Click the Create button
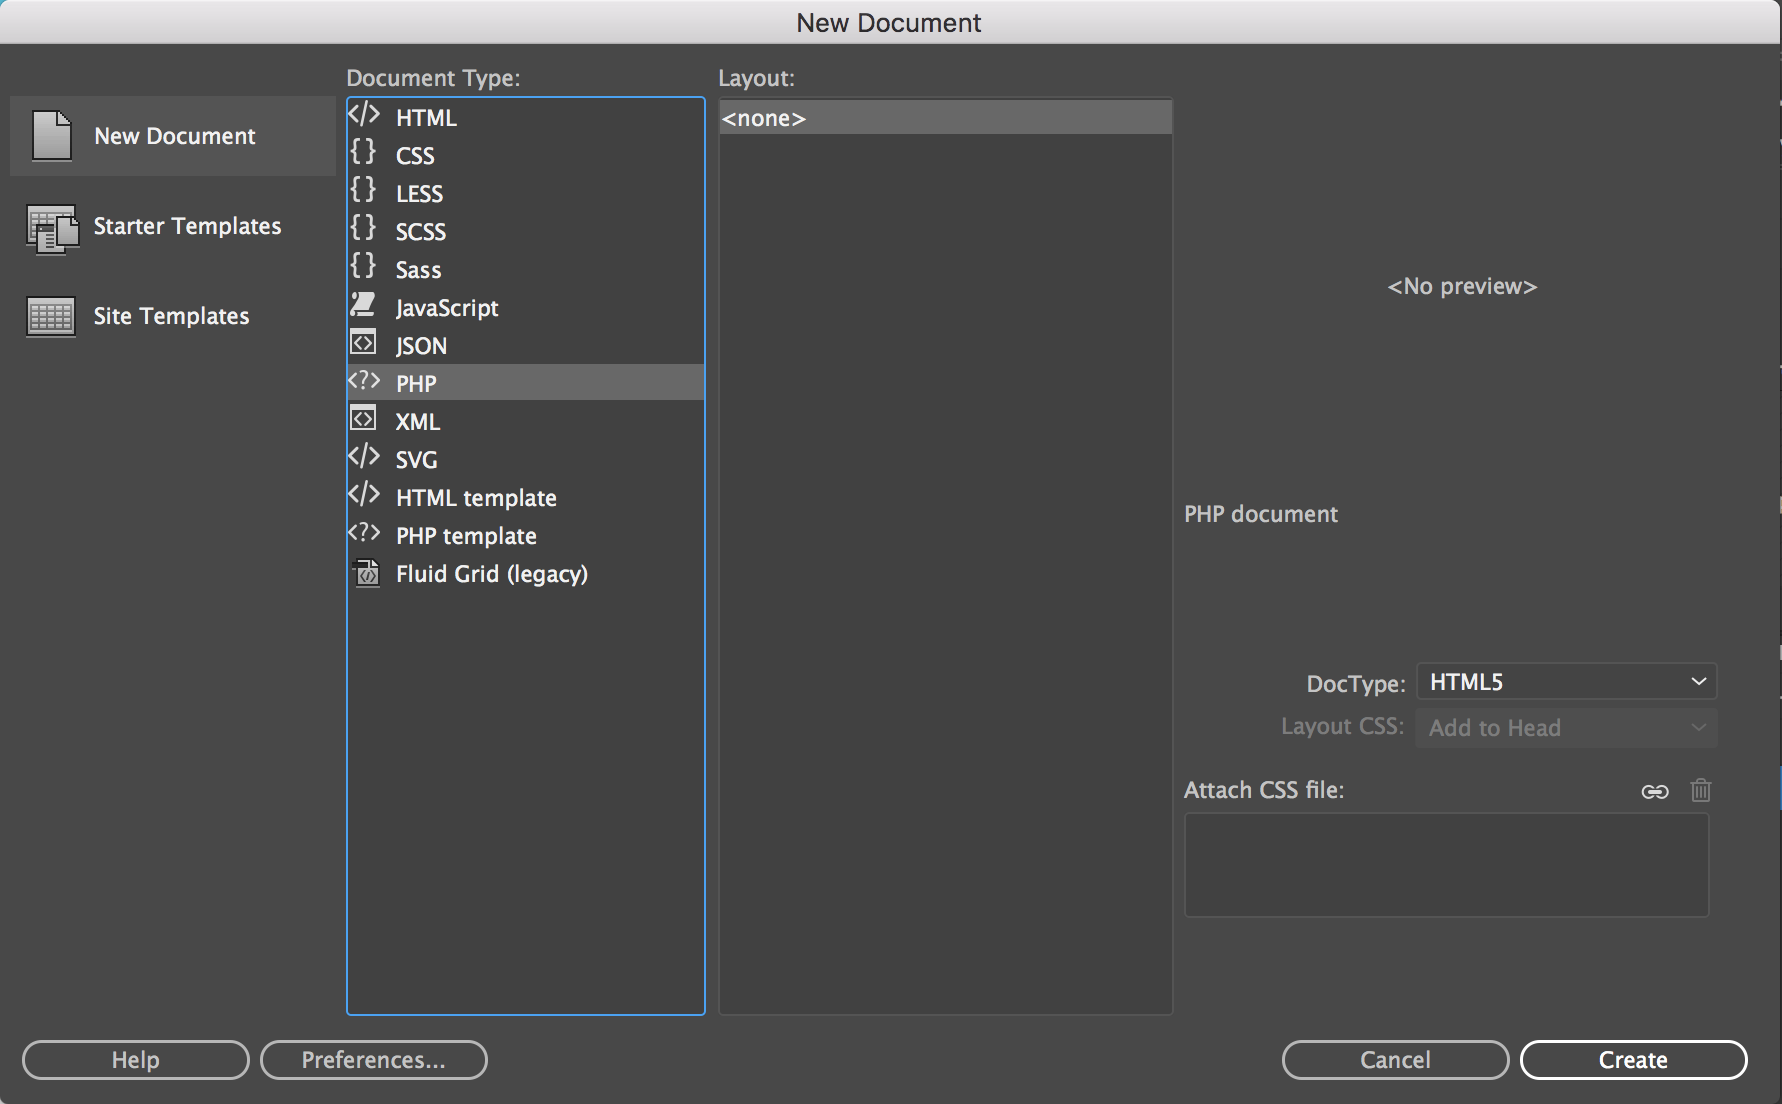The image size is (1782, 1104). click(x=1633, y=1060)
